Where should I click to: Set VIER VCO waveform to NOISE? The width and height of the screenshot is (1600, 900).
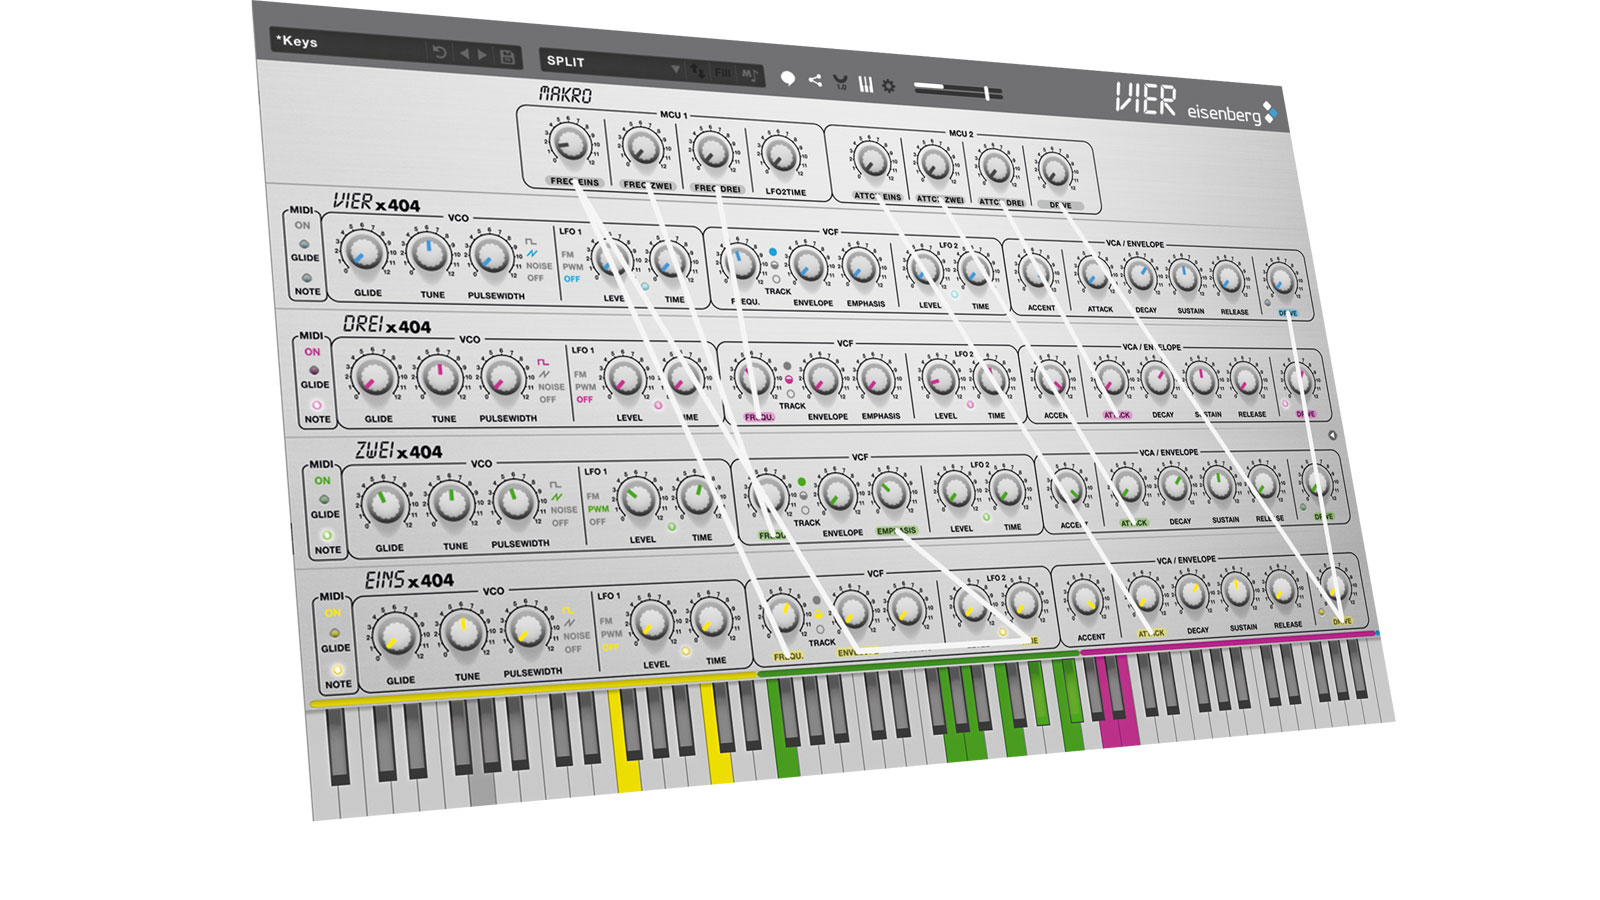539,266
